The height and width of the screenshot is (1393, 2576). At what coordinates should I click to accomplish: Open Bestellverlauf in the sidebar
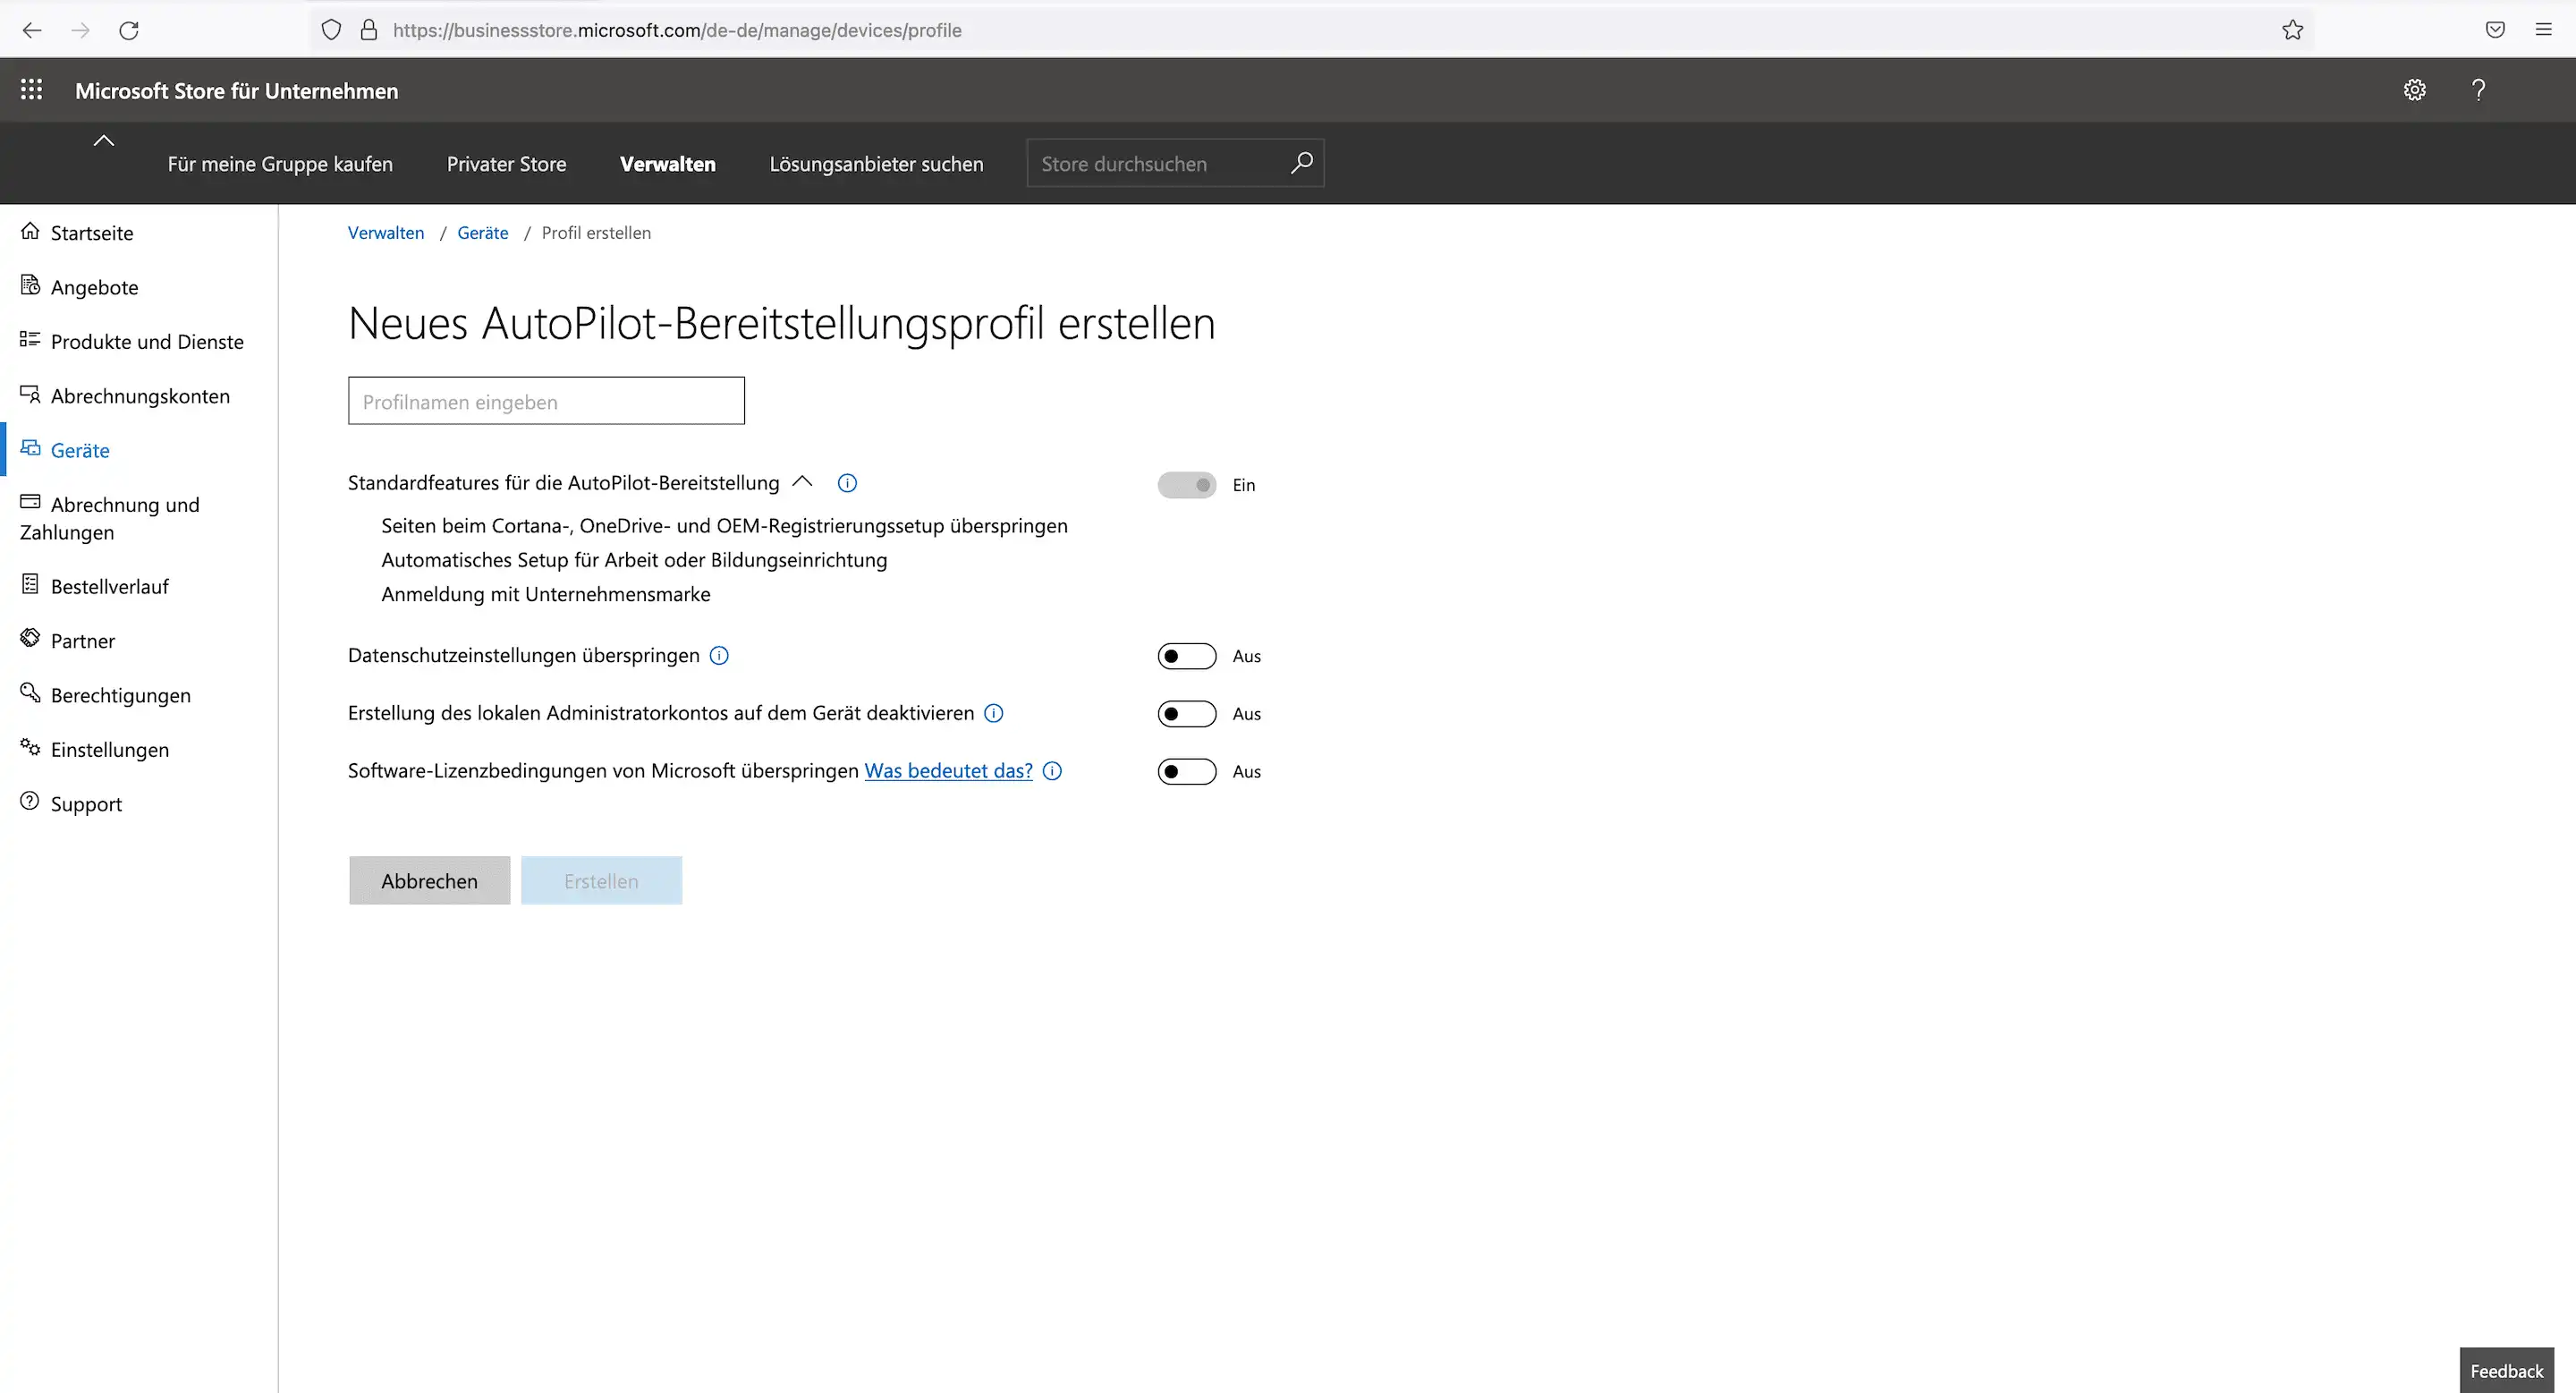tap(110, 587)
